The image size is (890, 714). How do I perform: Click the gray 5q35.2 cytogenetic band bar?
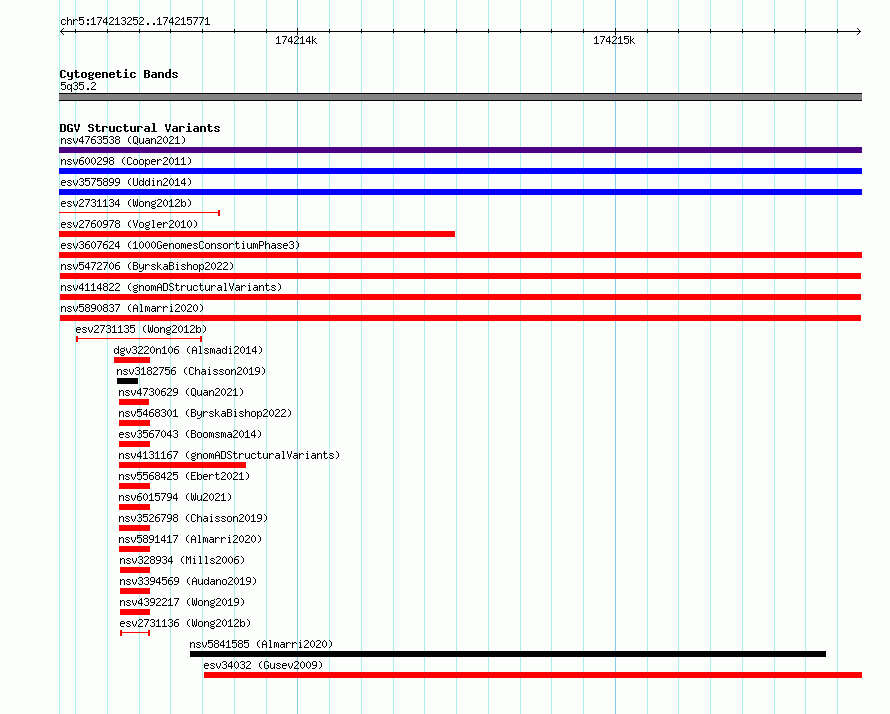460,97
